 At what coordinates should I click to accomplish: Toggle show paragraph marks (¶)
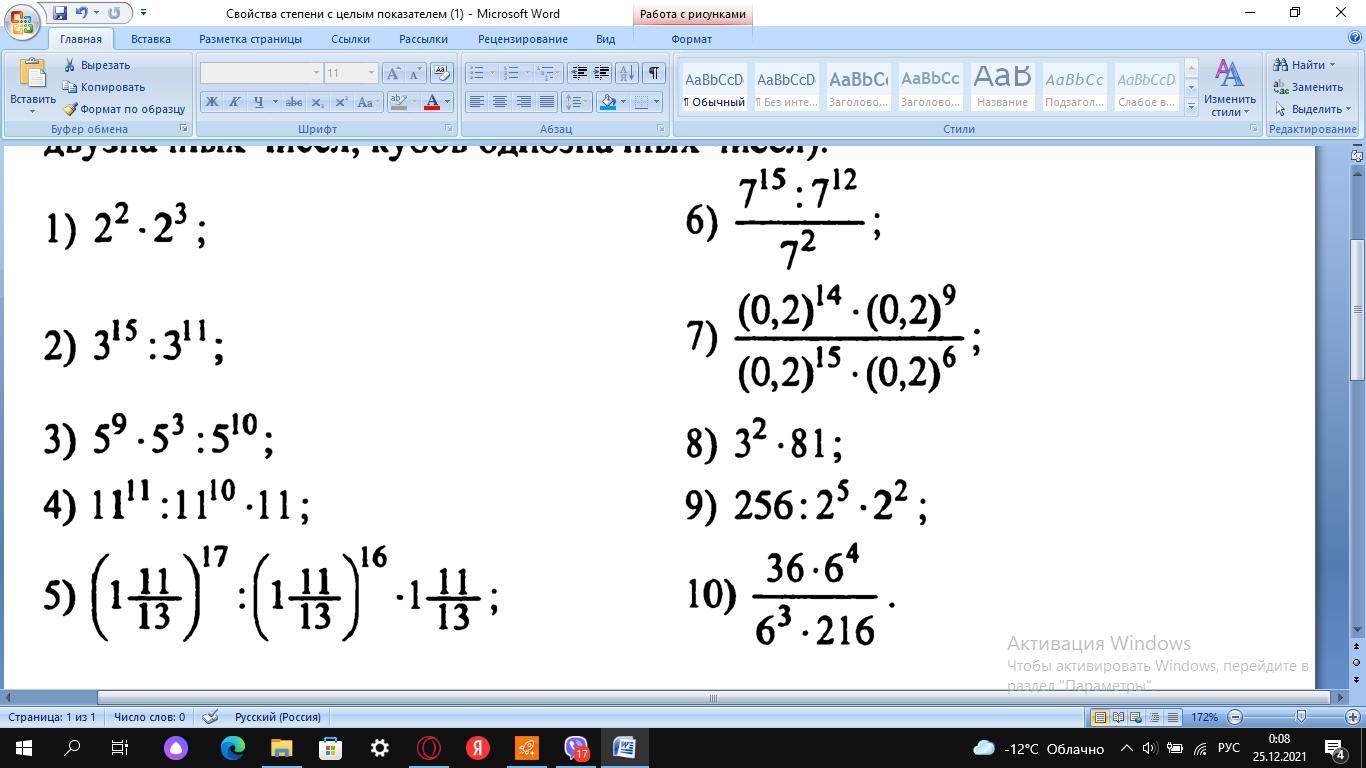(654, 73)
